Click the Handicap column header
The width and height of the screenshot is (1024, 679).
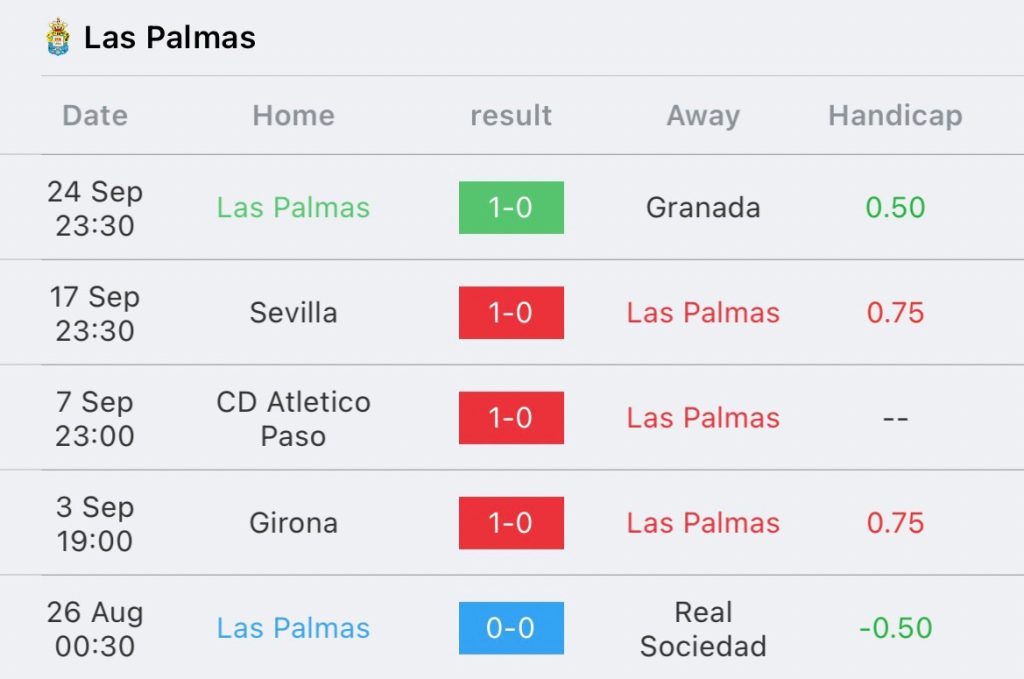(x=895, y=116)
